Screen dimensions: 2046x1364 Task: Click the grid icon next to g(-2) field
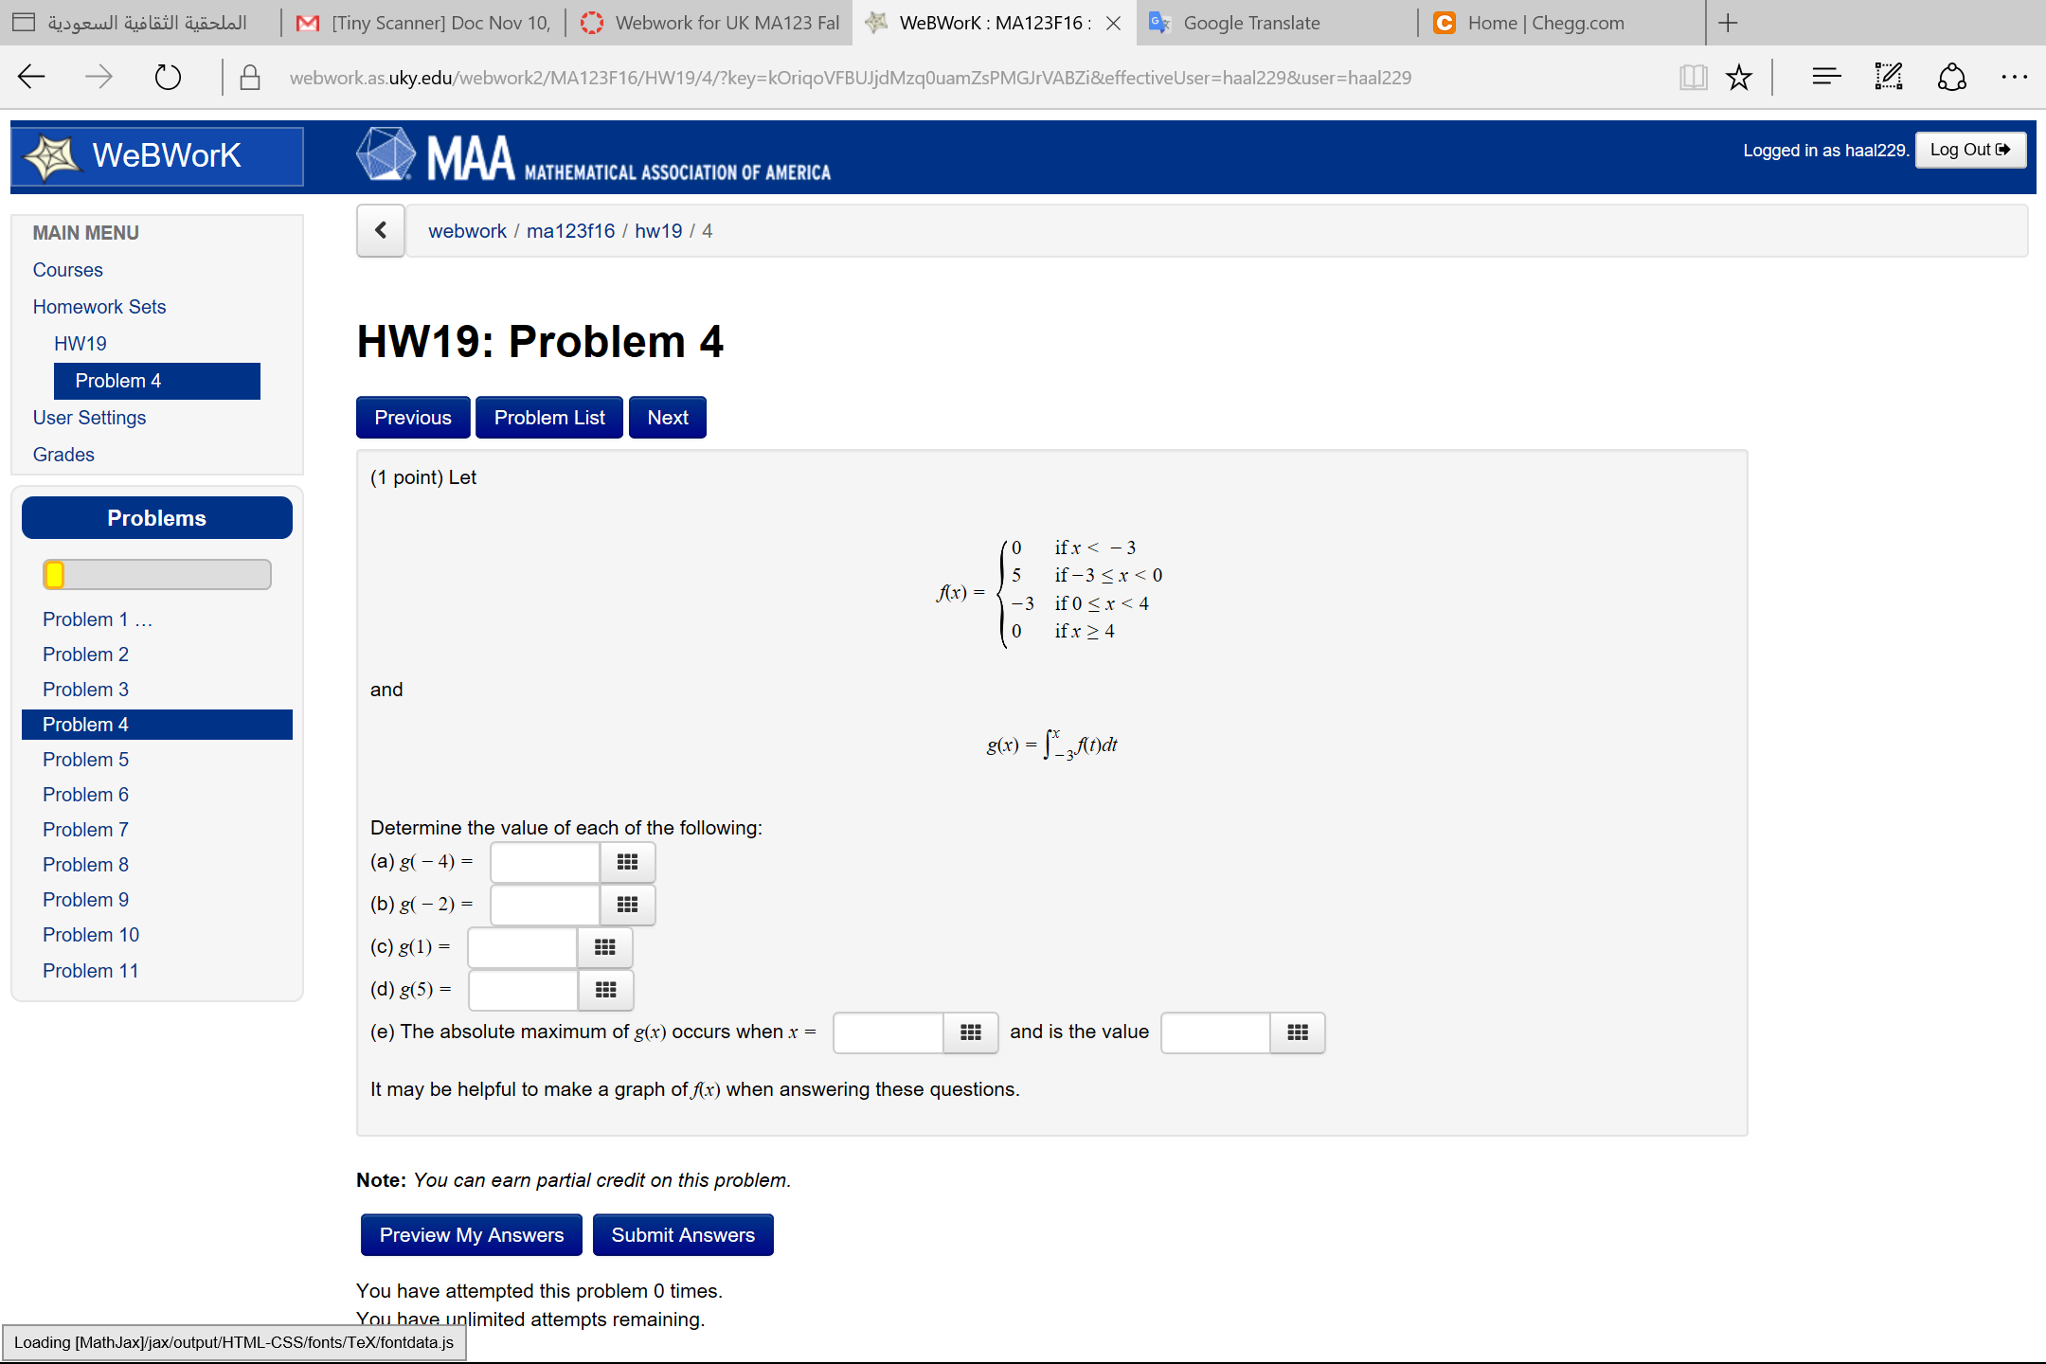coord(627,903)
